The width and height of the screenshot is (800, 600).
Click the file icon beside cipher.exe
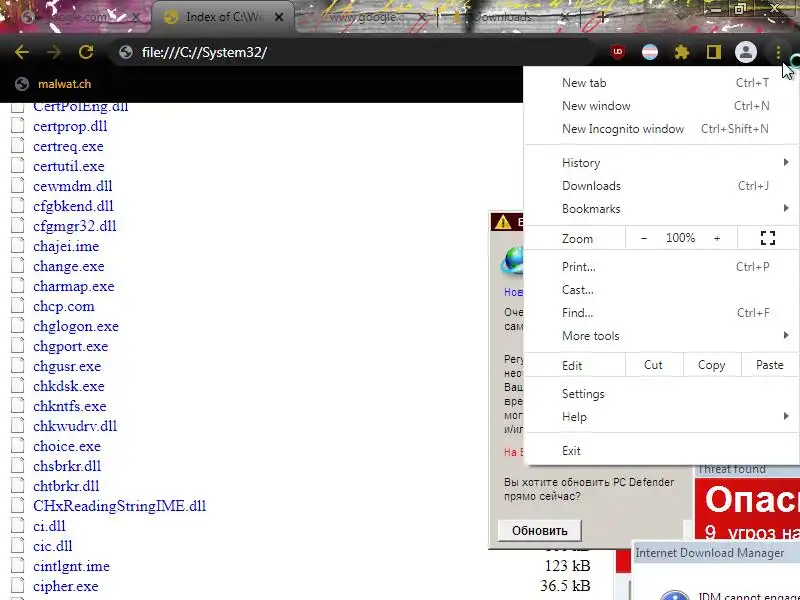coord(18,586)
